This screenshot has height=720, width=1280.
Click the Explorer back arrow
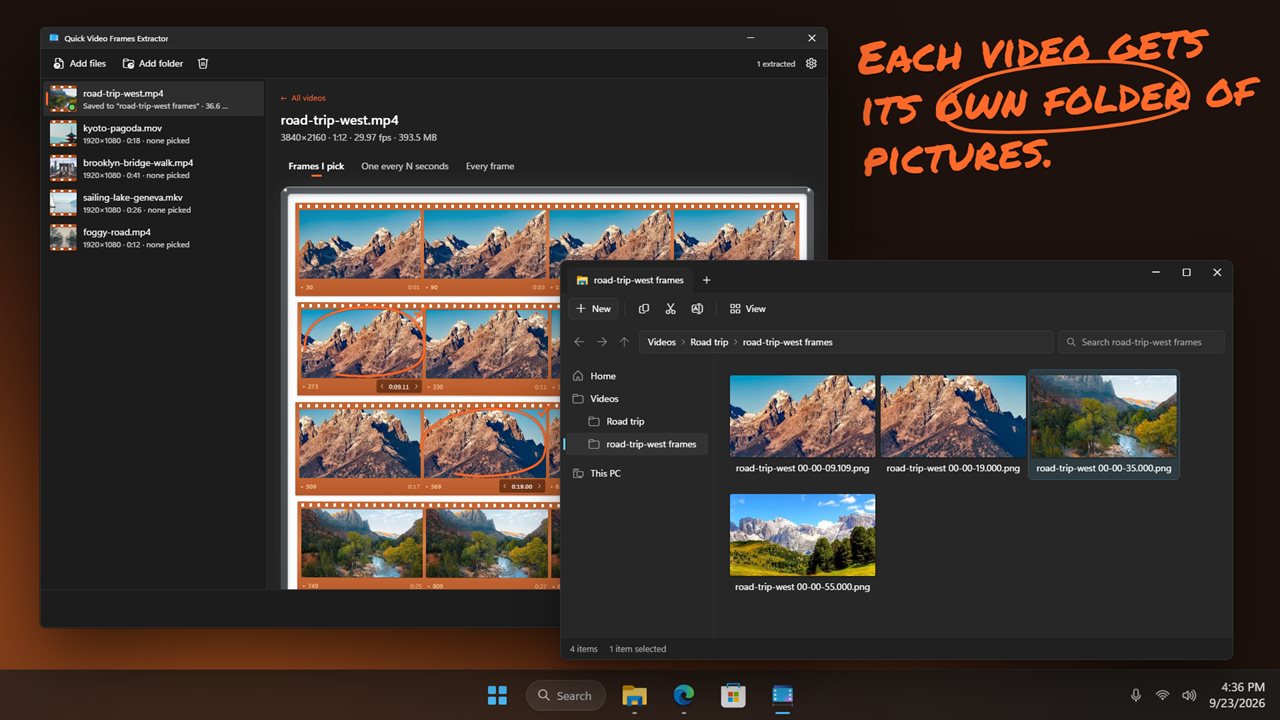[x=579, y=342]
